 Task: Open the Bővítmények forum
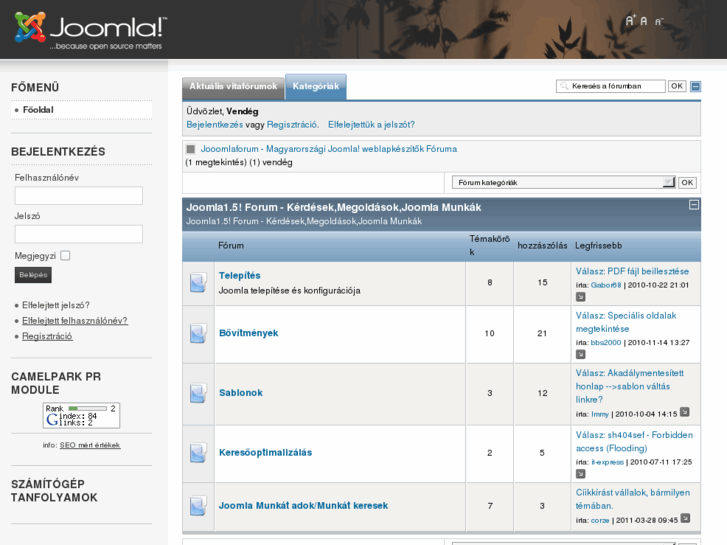point(249,333)
